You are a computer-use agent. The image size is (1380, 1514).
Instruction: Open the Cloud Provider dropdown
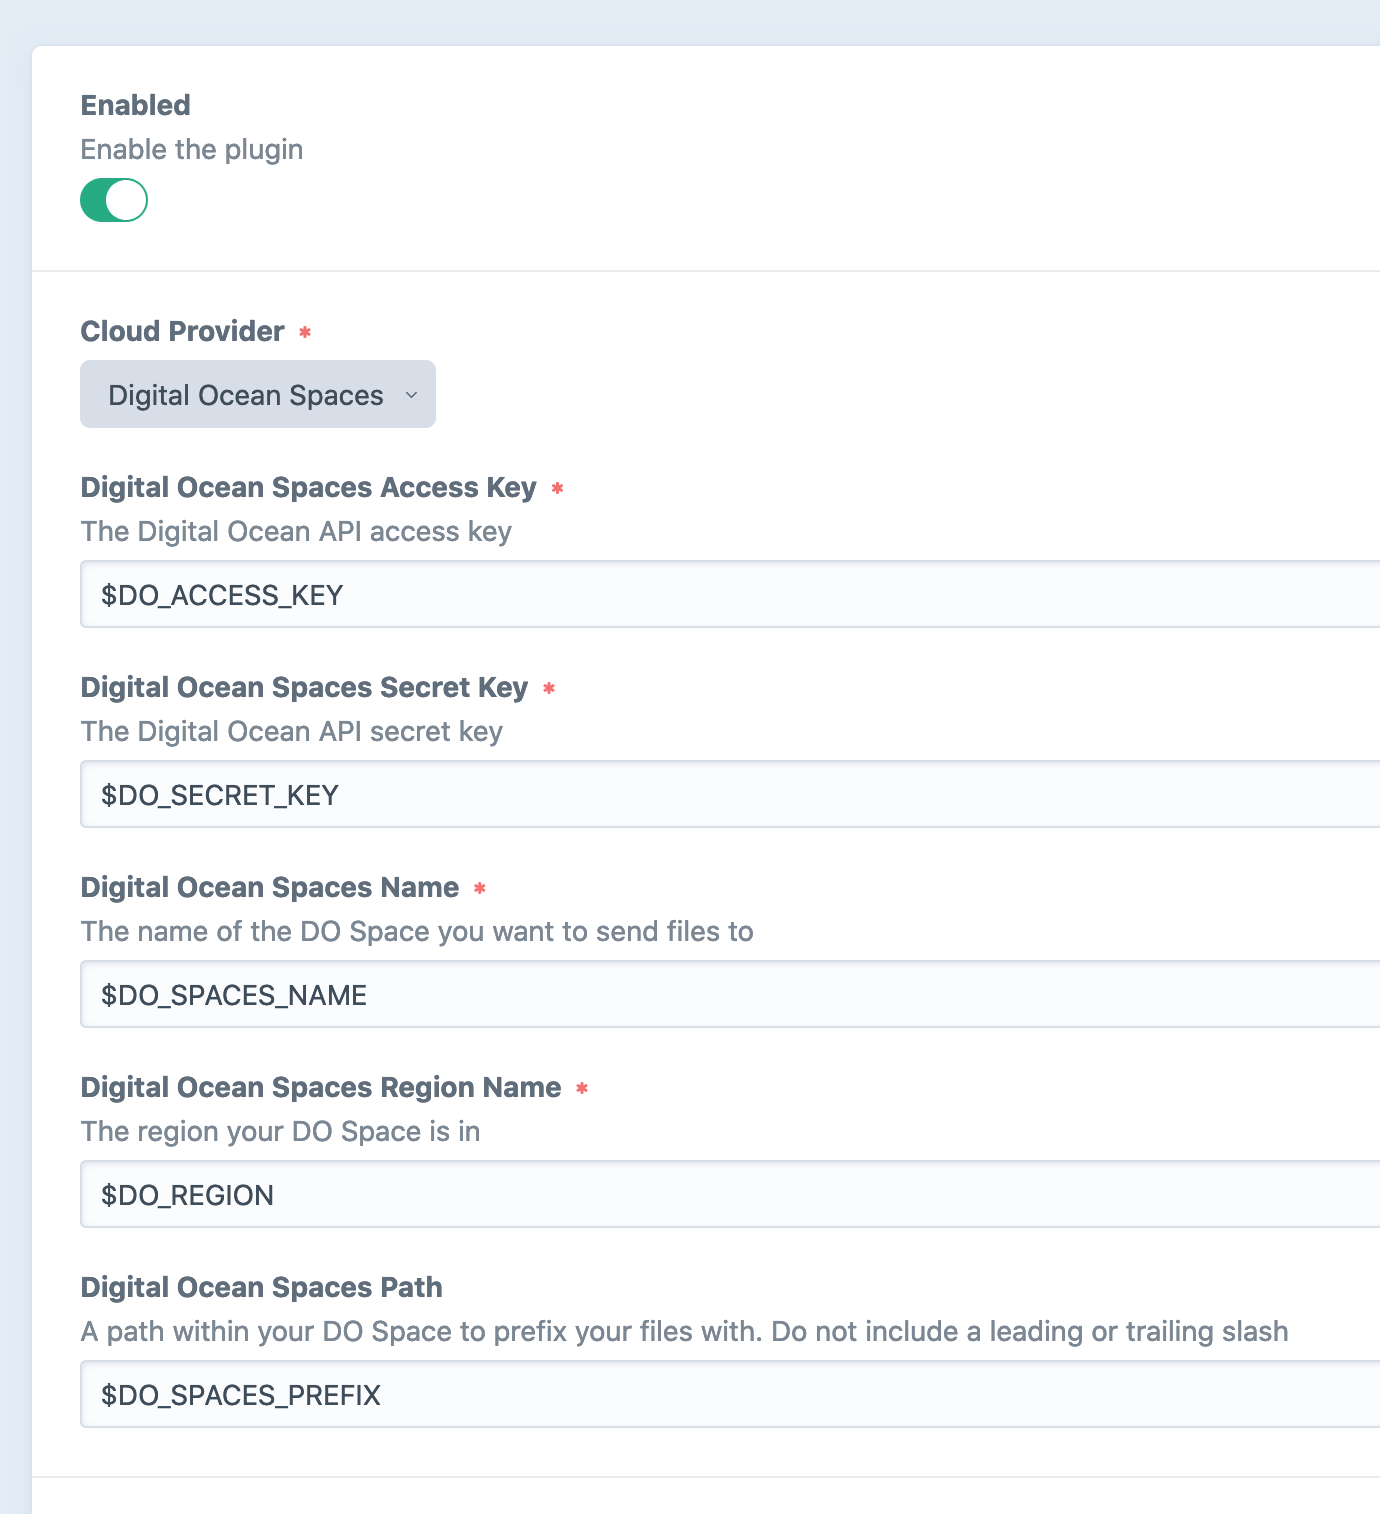258,394
